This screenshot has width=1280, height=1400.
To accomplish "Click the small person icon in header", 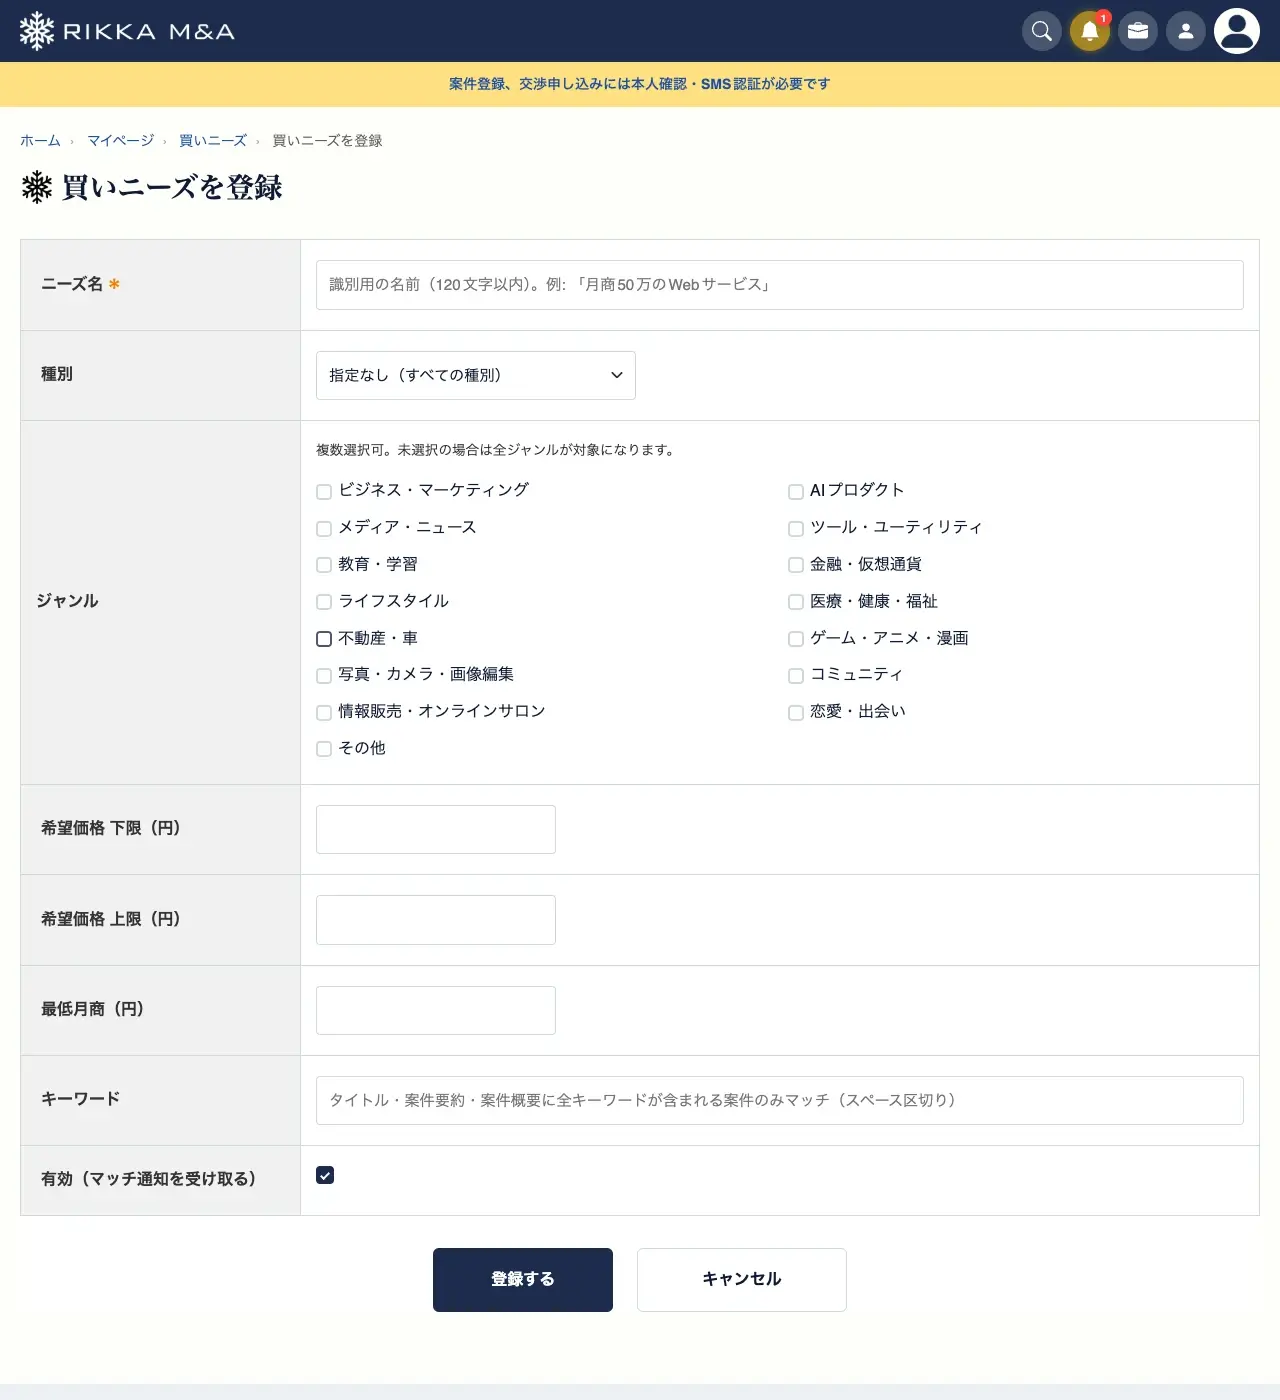I will (x=1186, y=31).
